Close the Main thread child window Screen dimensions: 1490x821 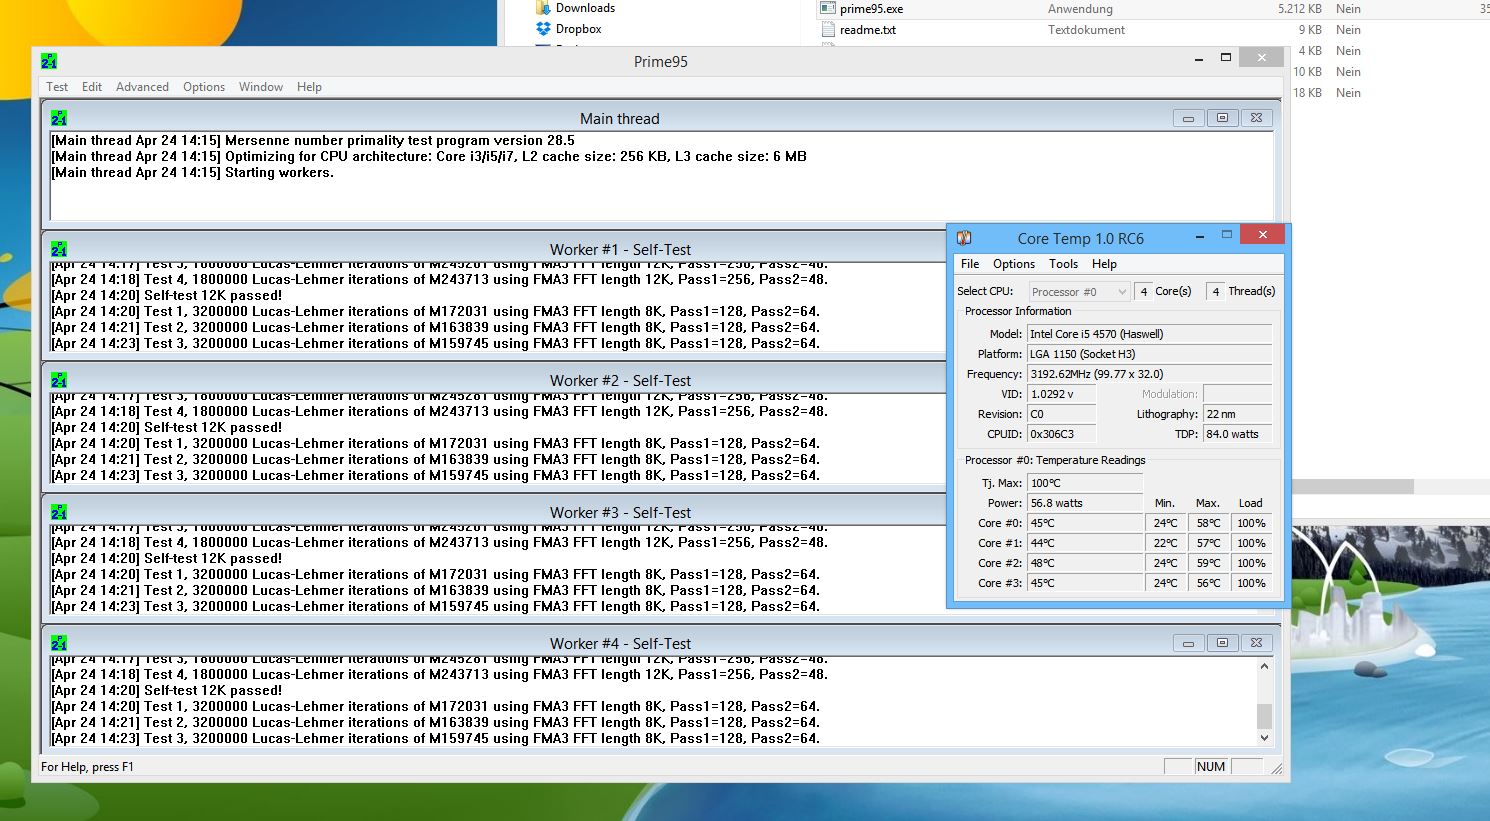click(x=1256, y=118)
